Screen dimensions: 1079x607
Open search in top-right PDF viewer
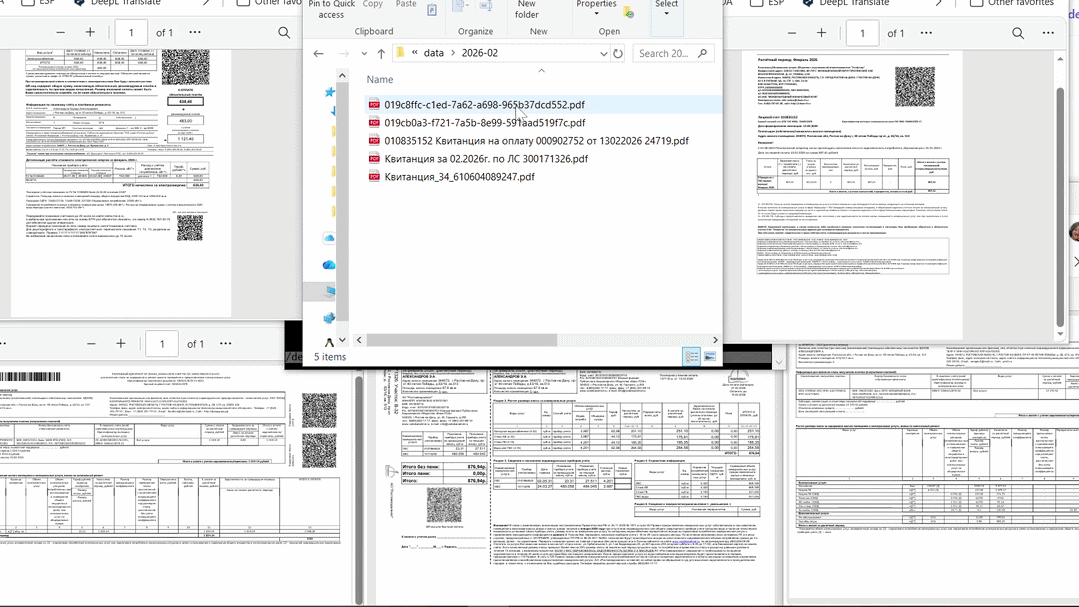1018,33
